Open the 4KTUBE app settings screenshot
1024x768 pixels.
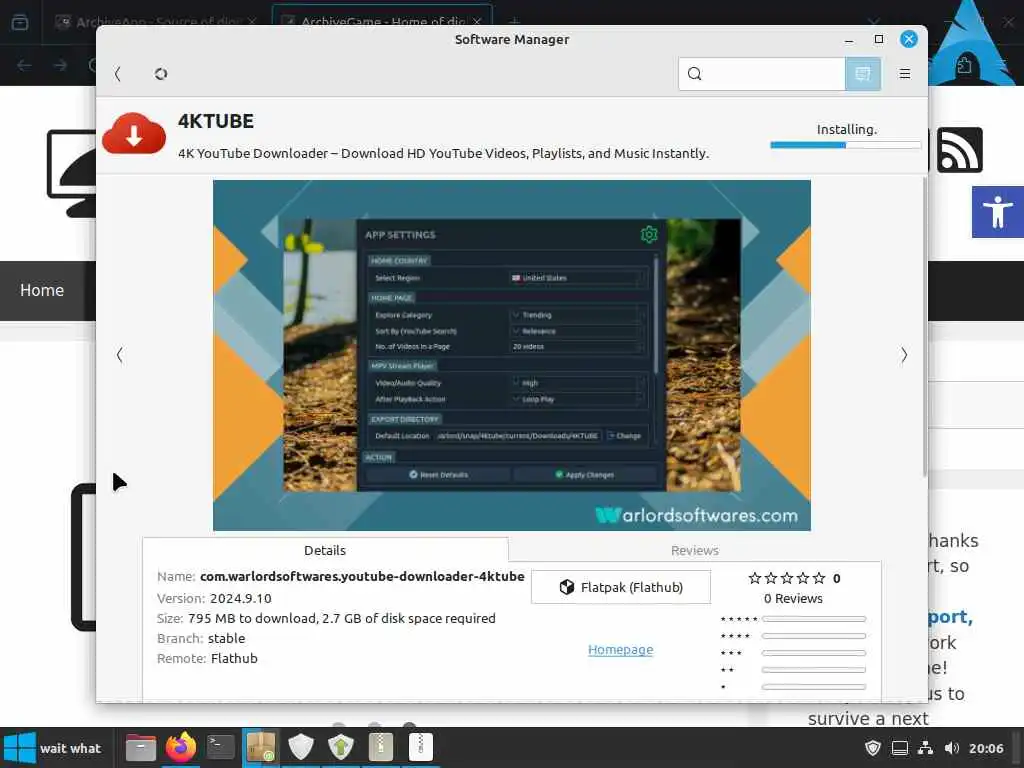click(x=512, y=355)
